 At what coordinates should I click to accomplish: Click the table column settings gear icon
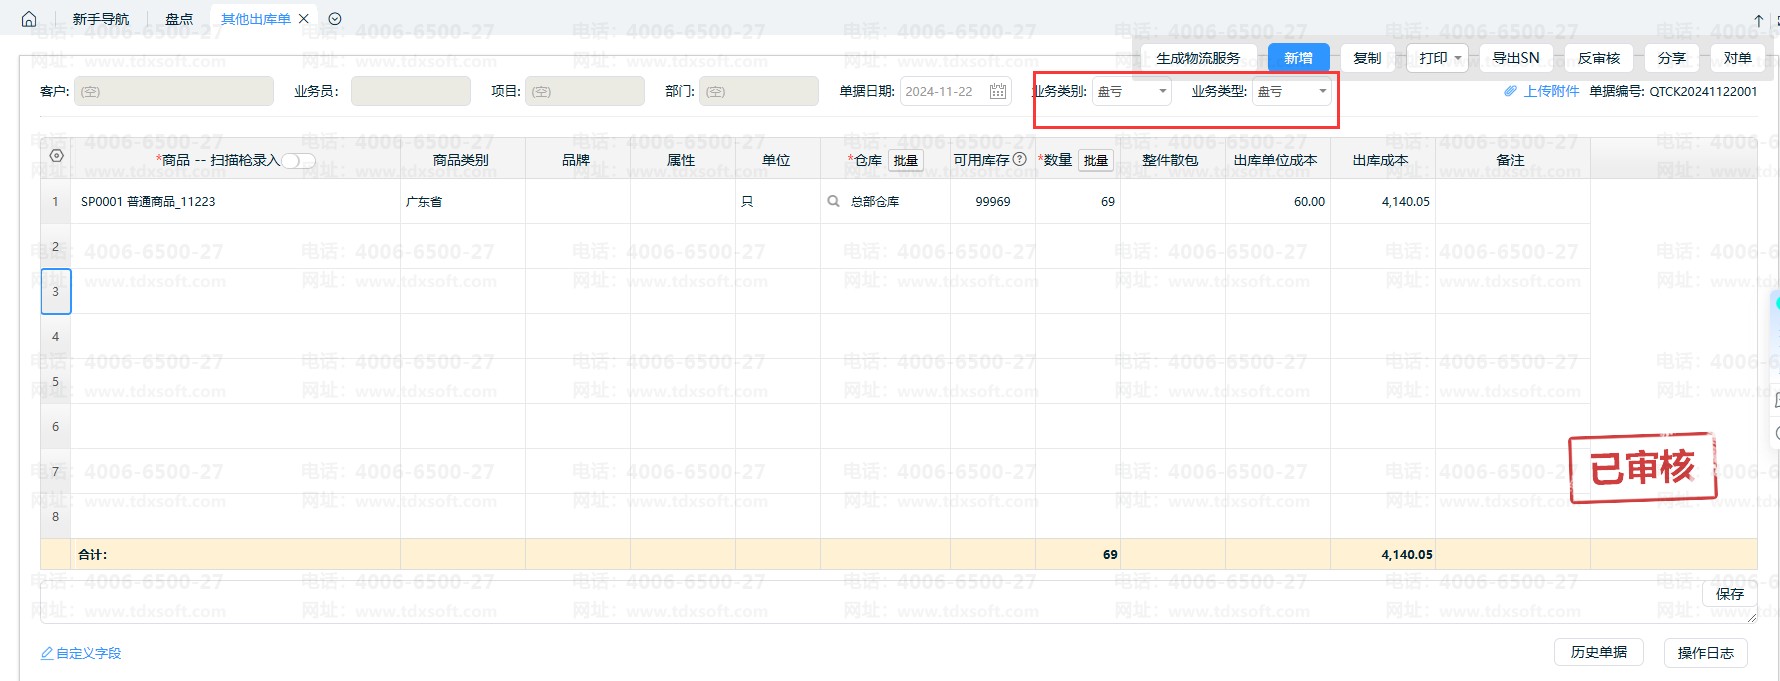[x=56, y=156]
